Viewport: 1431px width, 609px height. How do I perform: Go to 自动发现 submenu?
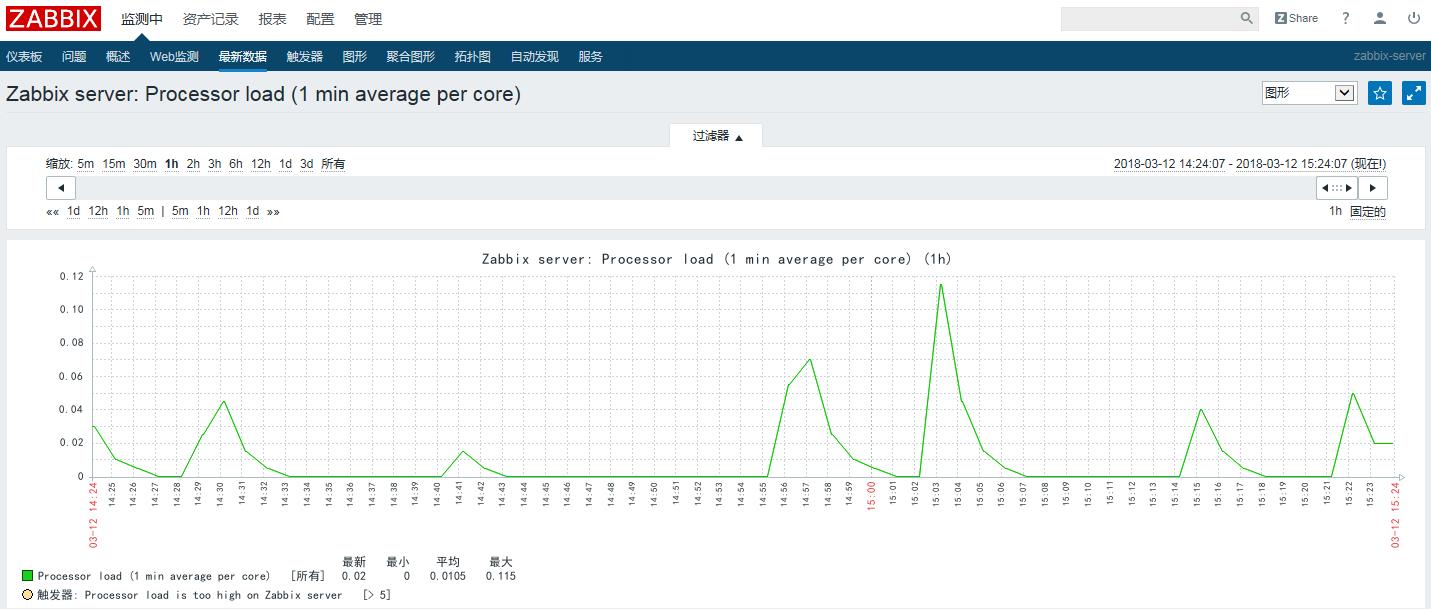pos(534,57)
